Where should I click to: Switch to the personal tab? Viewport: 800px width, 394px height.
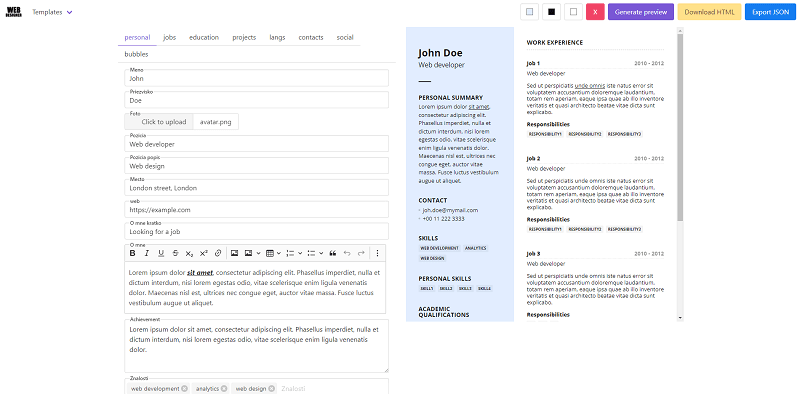(x=137, y=37)
